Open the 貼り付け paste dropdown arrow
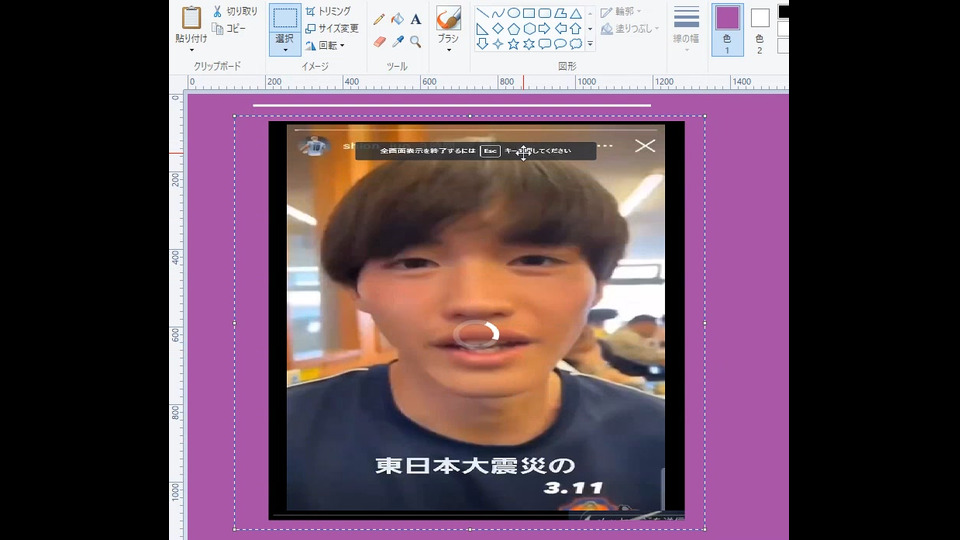Screen dimensions: 960x540 (x=191, y=50)
